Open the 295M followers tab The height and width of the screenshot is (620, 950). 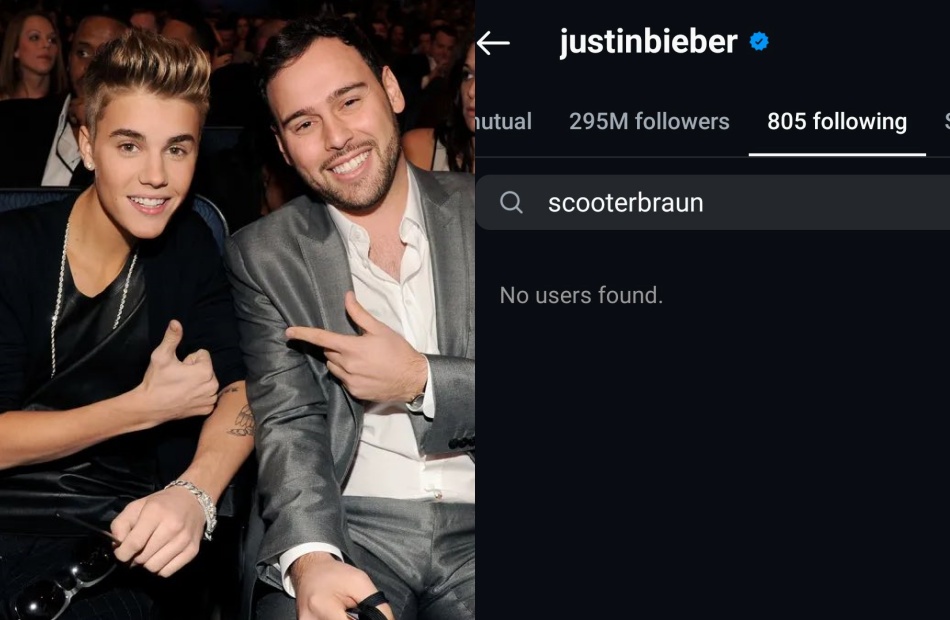click(x=649, y=121)
